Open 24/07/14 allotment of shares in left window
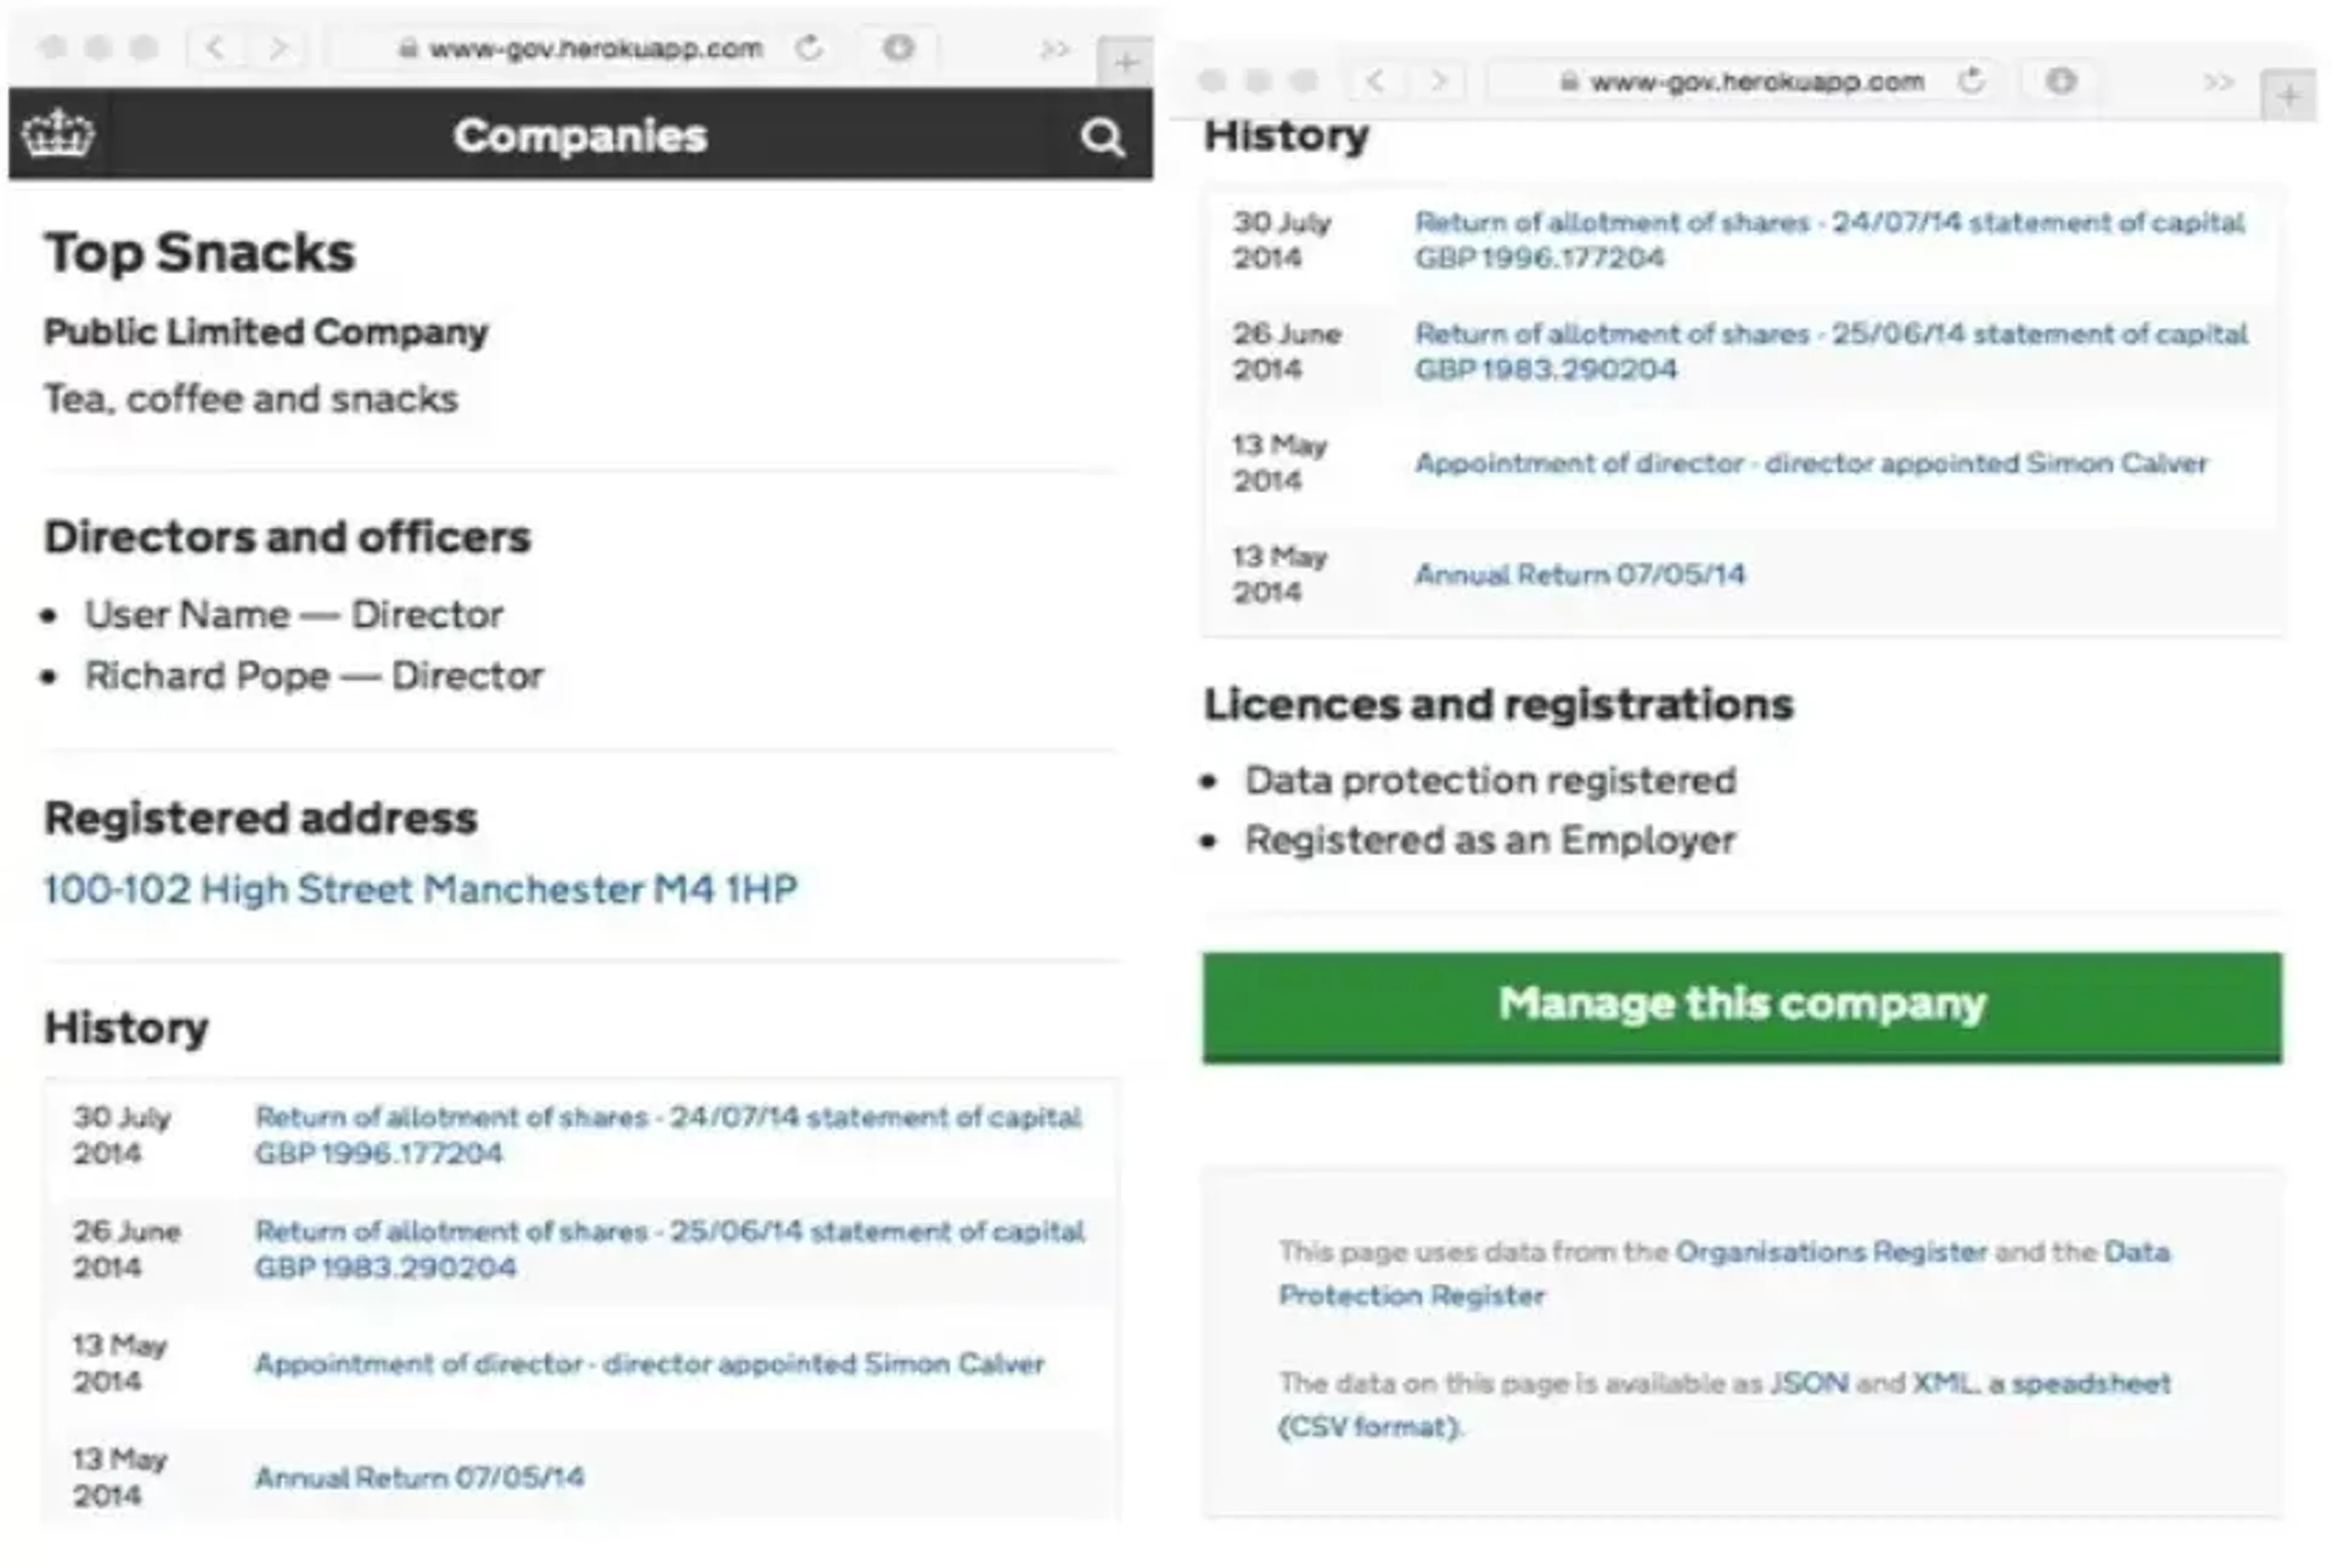 pyautogui.click(x=668, y=1134)
